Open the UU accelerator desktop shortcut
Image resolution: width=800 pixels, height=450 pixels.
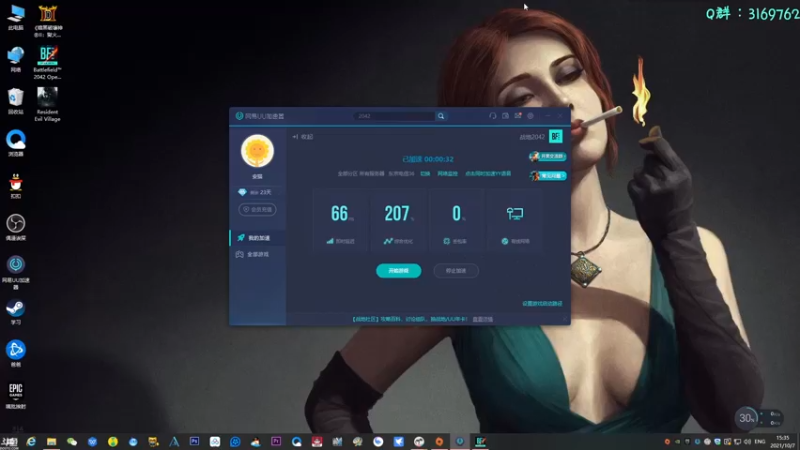click(16, 273)
